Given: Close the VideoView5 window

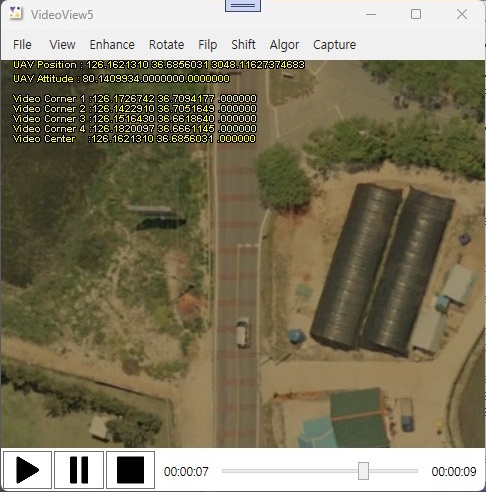Looking at the screenshot, I should (x=462, y=14).
